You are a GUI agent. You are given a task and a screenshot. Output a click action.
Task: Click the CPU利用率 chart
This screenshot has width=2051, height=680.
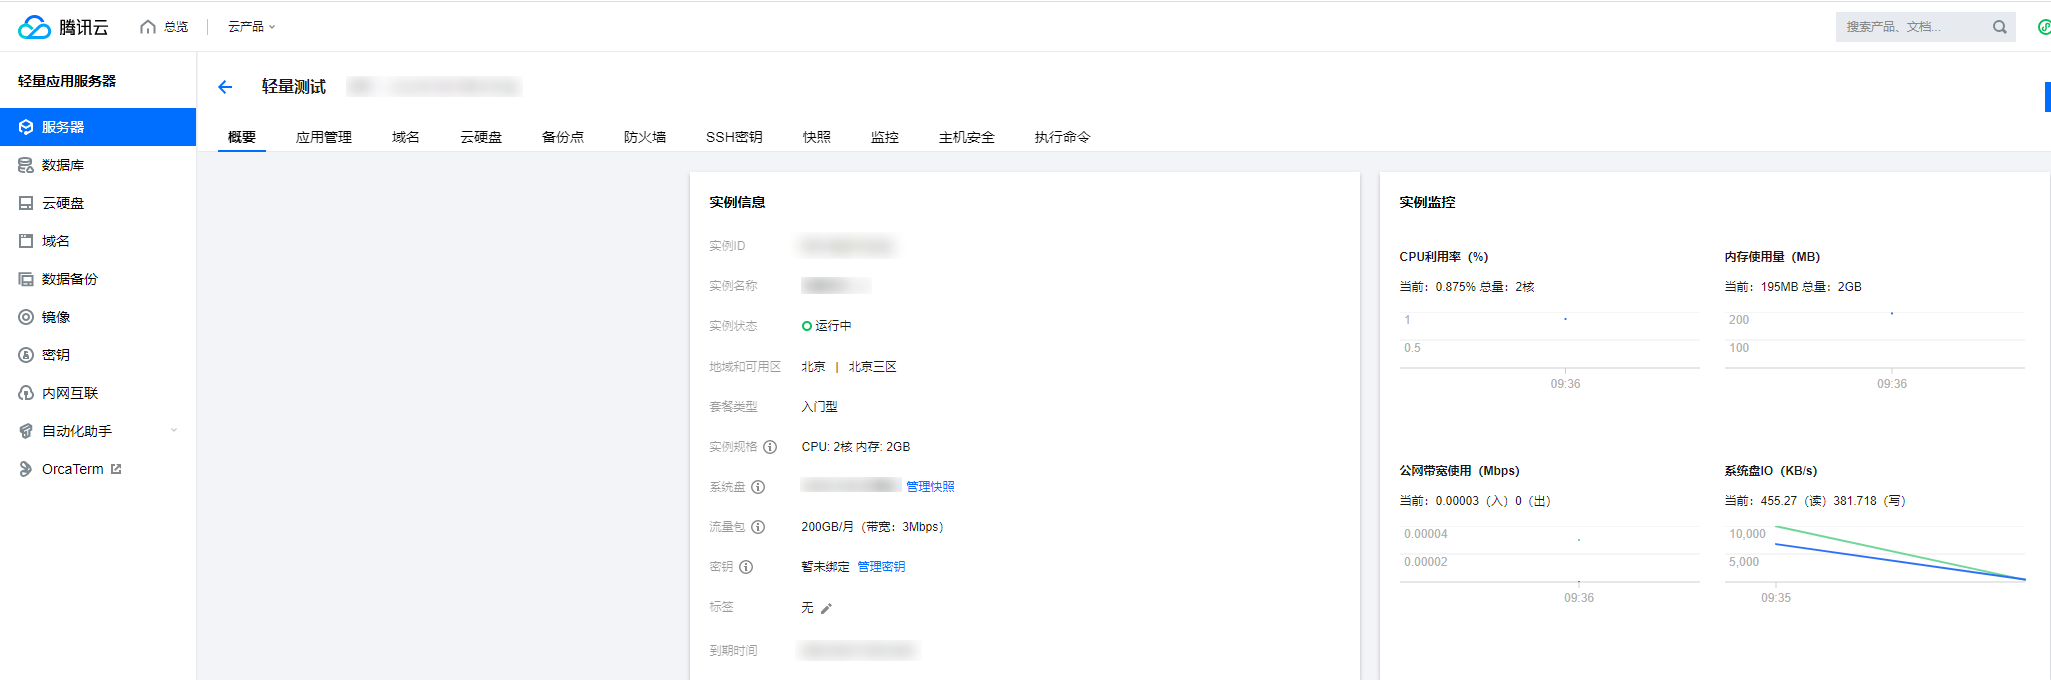(1549, 350)
